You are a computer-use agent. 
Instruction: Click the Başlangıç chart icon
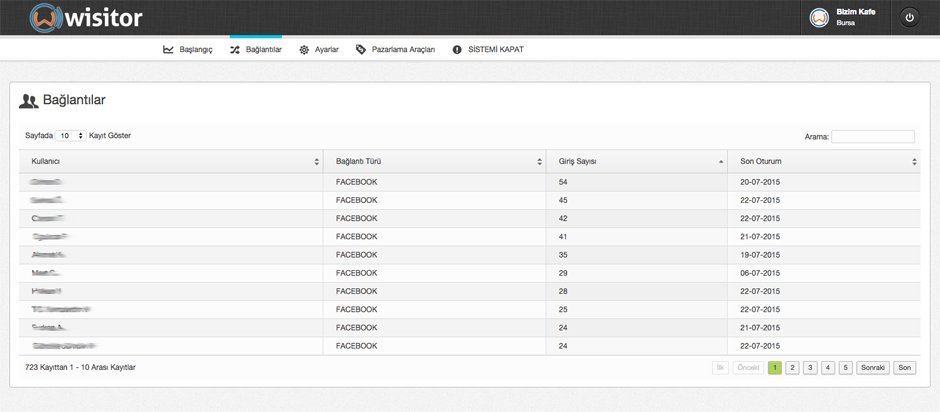168,49
